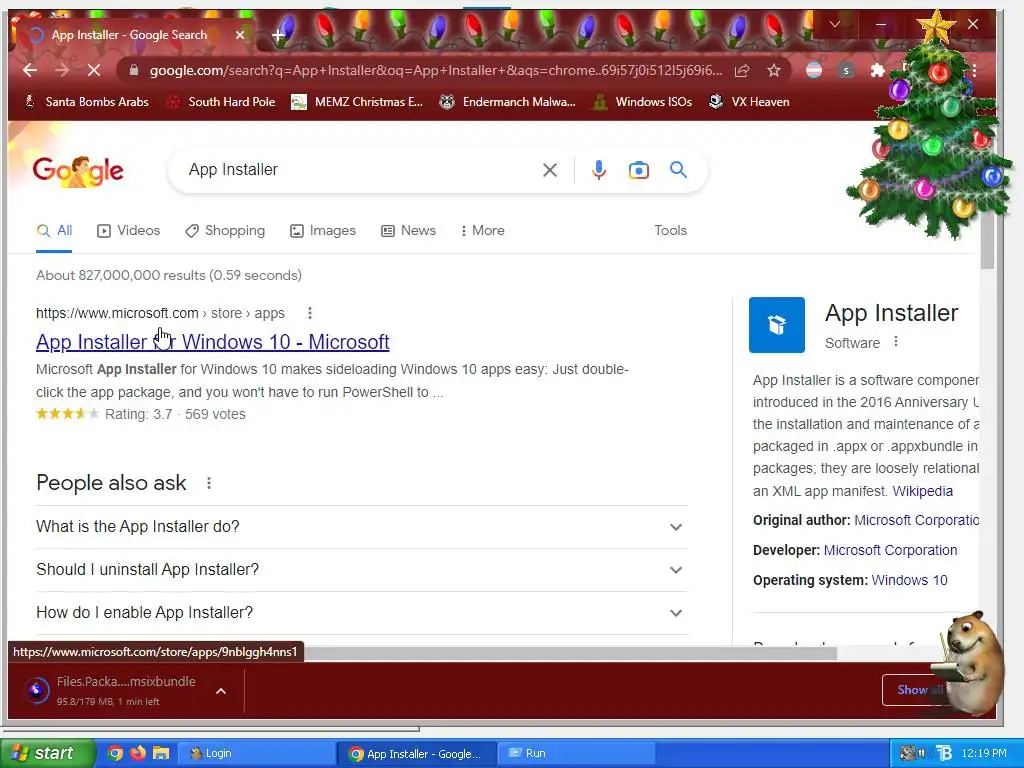Open More search categories menu
1024x768 pixels.
(483, 231)
